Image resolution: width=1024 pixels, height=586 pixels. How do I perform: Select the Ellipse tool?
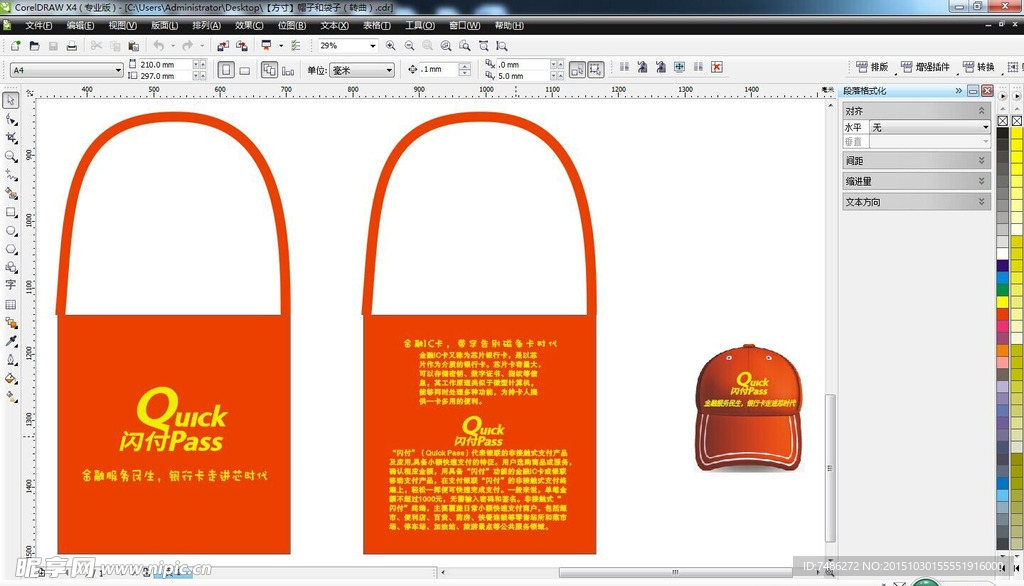(x=11, y=230)
